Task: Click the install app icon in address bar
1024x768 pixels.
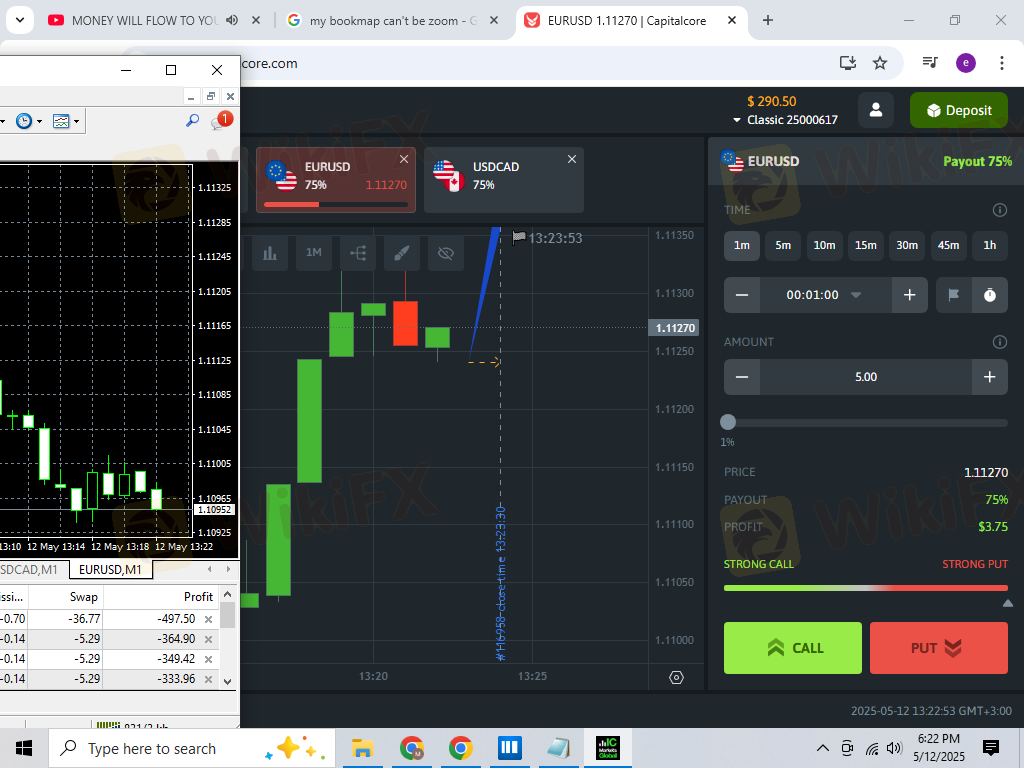Action: pyautogui.click(x=848, y=63)
